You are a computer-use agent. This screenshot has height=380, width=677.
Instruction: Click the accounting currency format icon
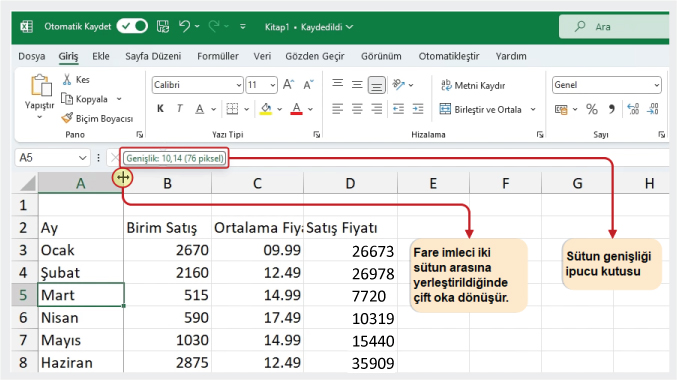tap(561, 109)
